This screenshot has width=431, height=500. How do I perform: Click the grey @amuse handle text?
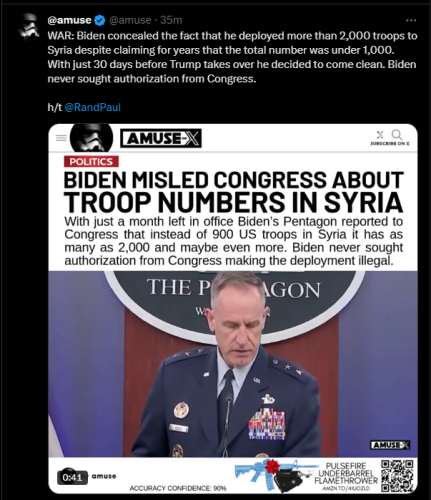pos(130,20)
